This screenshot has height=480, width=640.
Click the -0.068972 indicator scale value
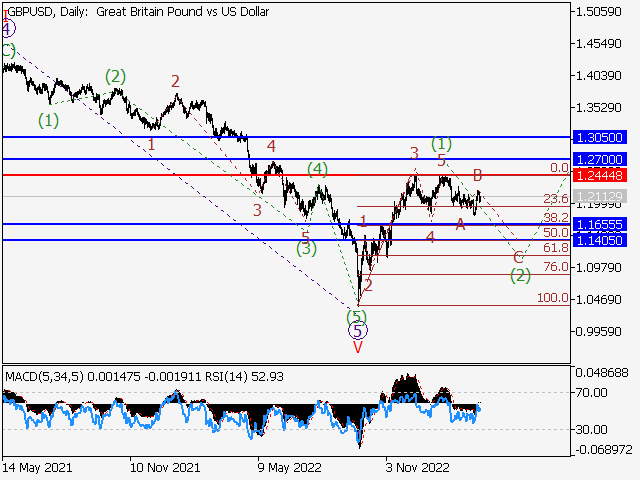(x=604, y=450)
